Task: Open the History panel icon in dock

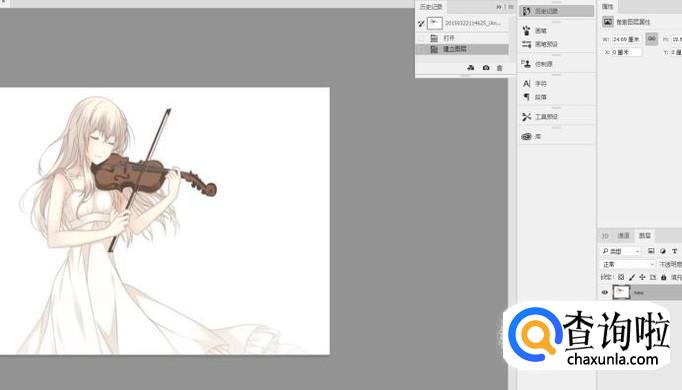Action: click(x=526, y=11)
